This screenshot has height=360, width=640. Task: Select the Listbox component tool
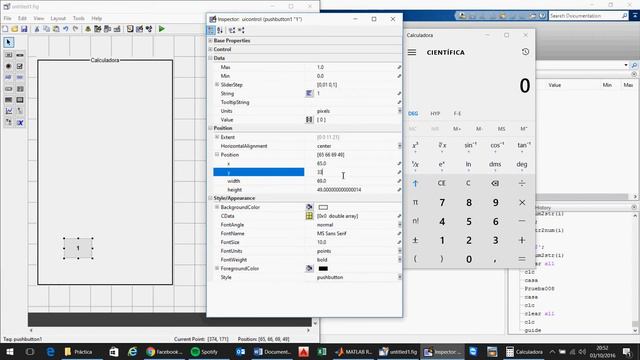pyautogui.click(x=20, y=89)
